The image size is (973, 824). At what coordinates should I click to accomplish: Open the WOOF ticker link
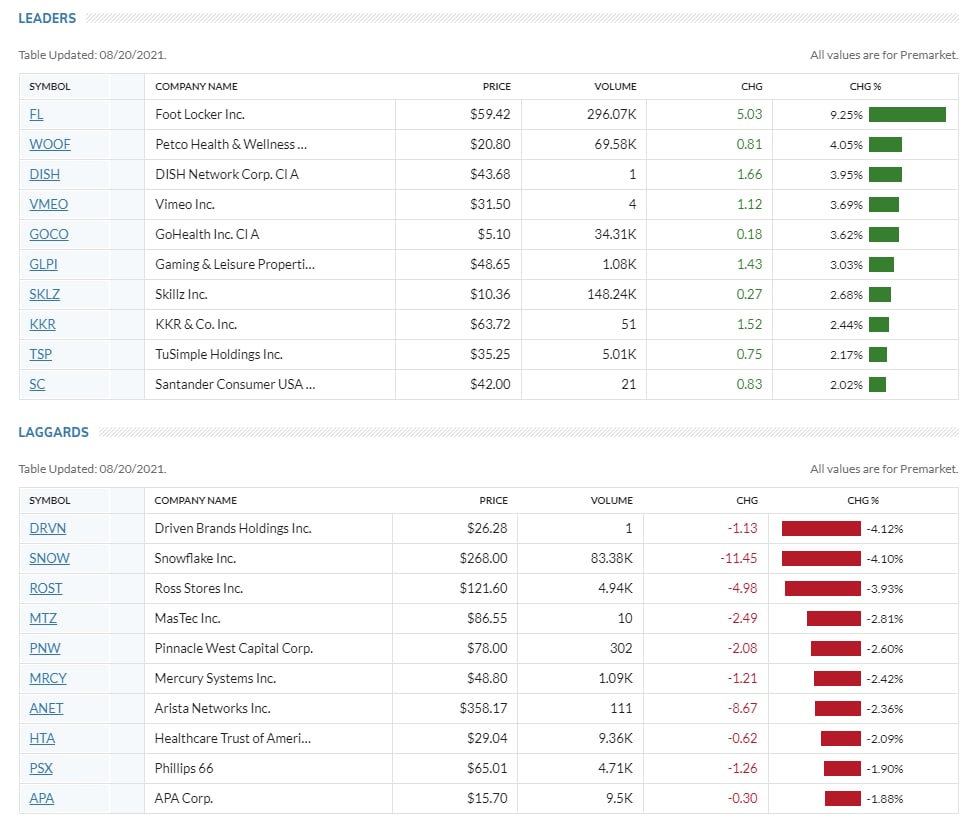50,145
